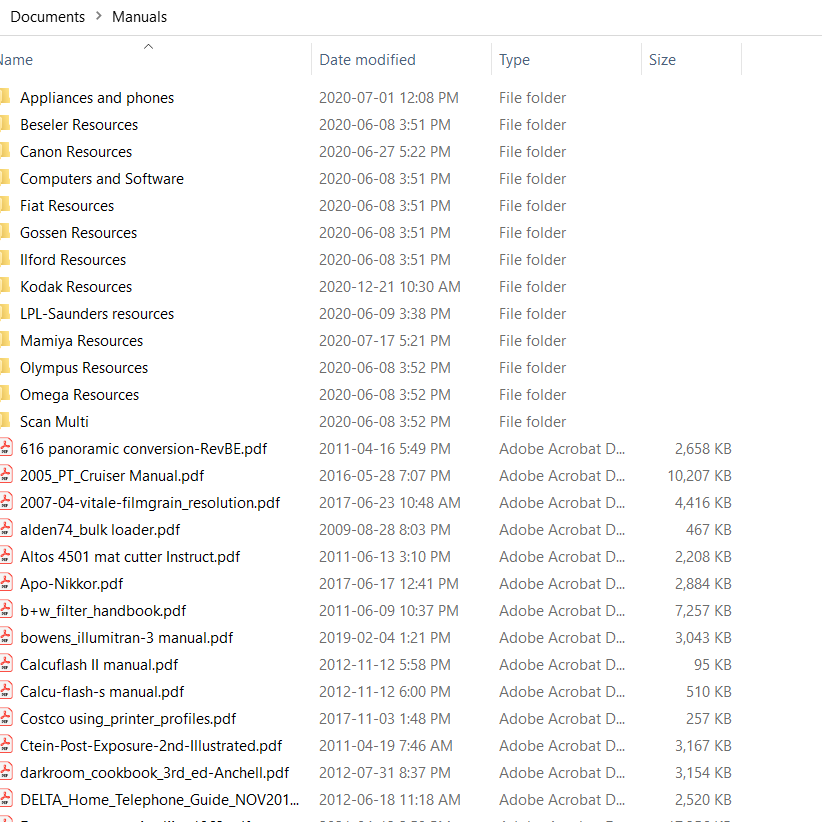
Task: Select file bowens_illumitran-3 manual.pdf
Action: (127, 637)
